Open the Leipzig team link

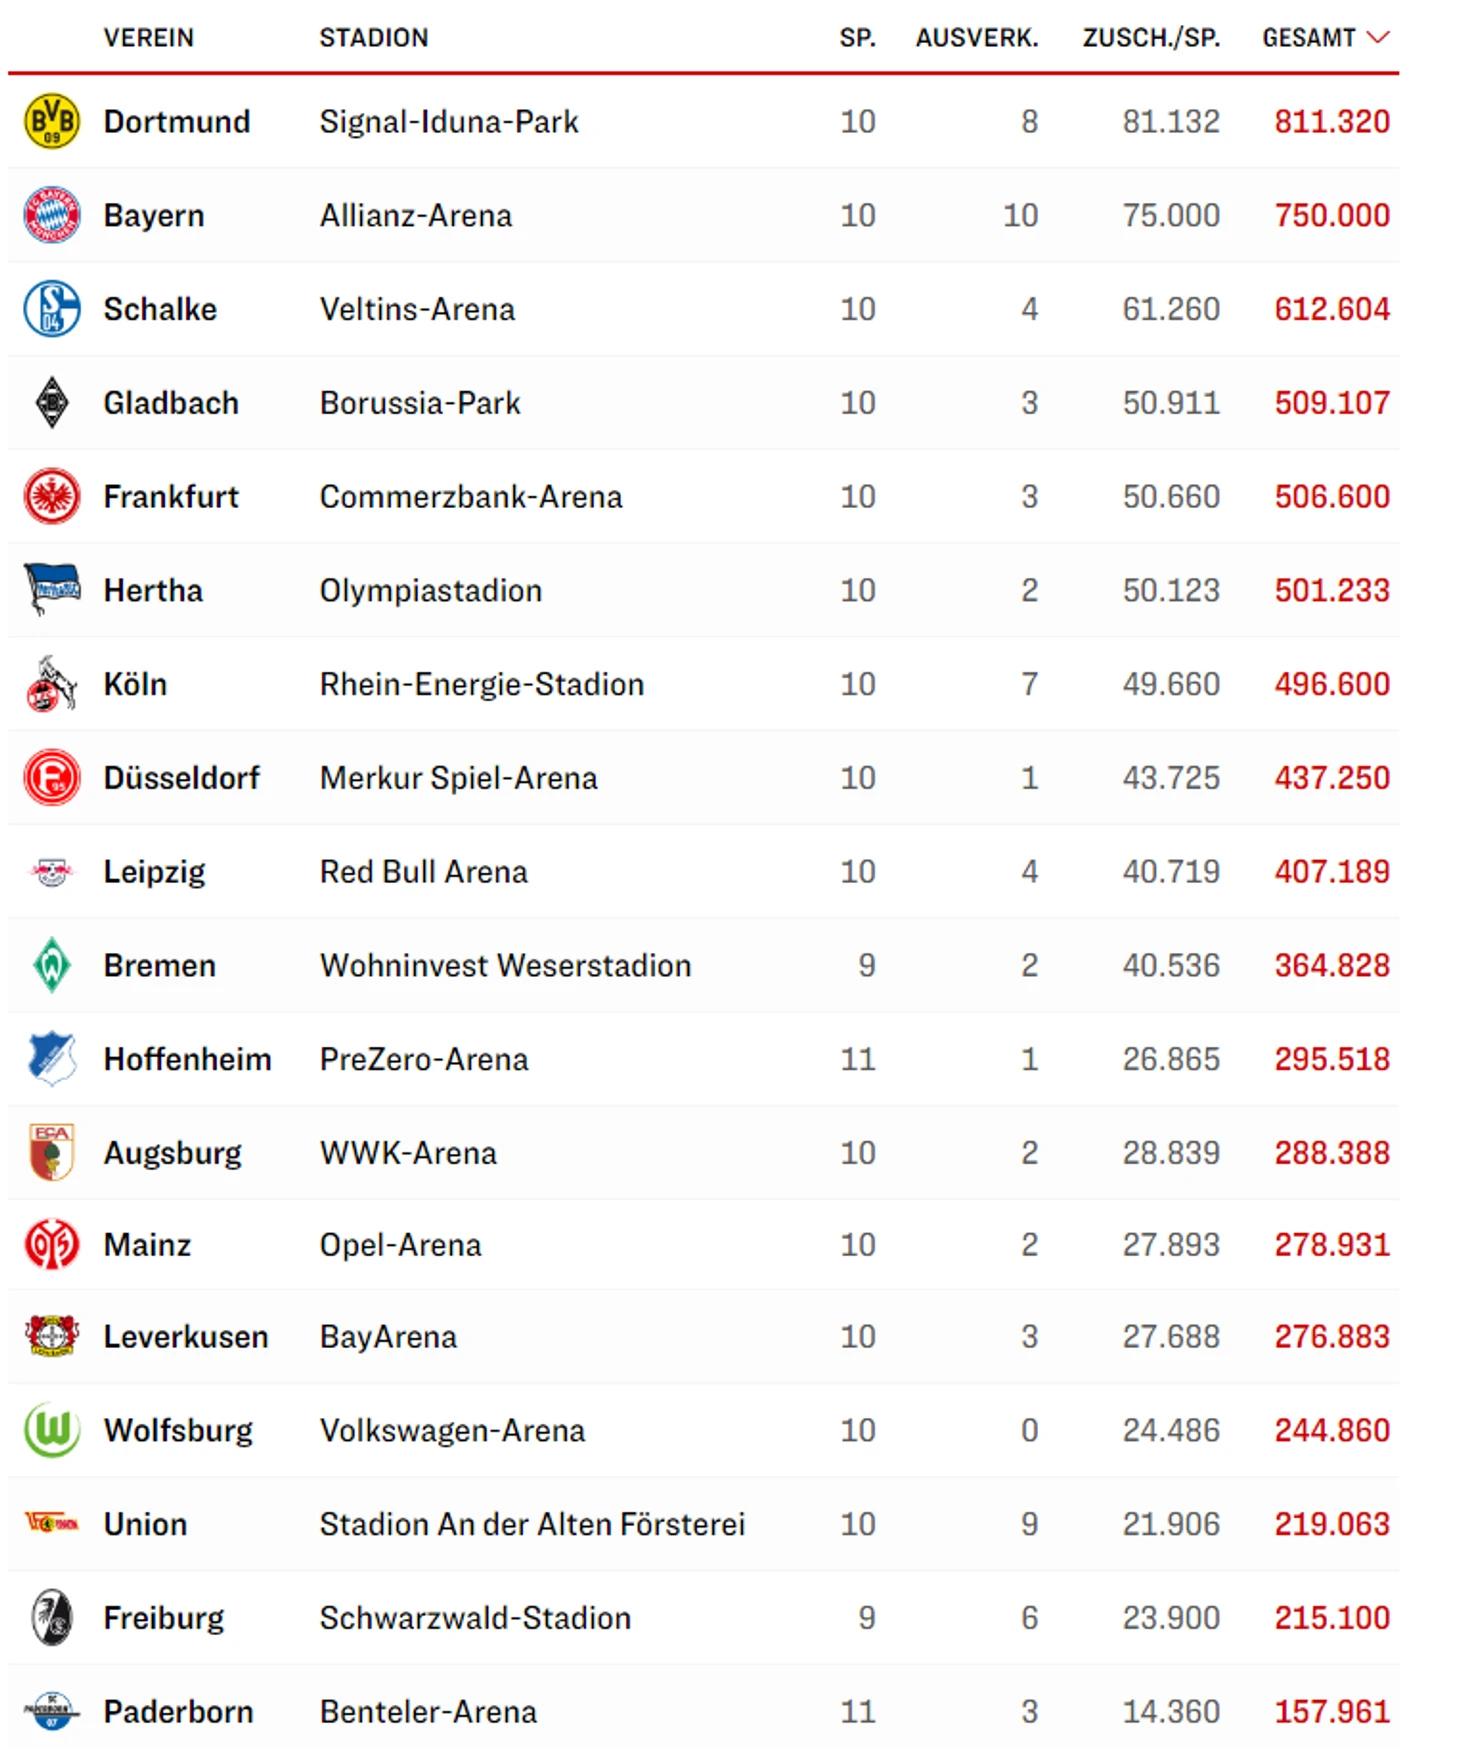[154, 872]
